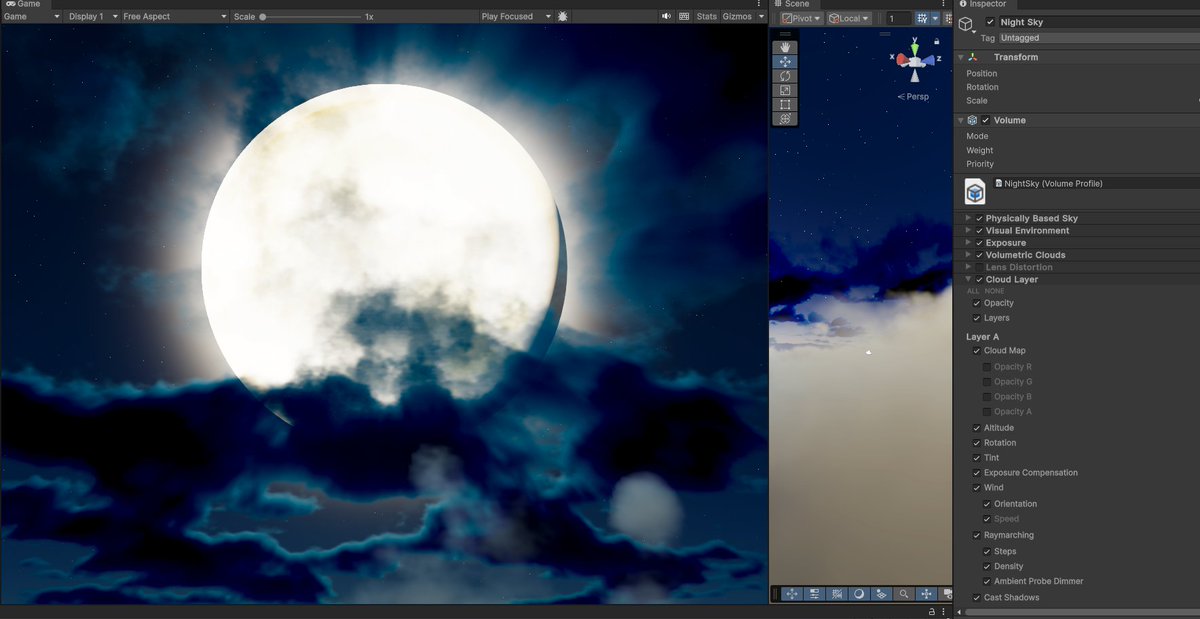Click the sliders icon in bottom Scene overlay
The width and height of the screenshot is (1200, 619).
[x=814, y=594]
